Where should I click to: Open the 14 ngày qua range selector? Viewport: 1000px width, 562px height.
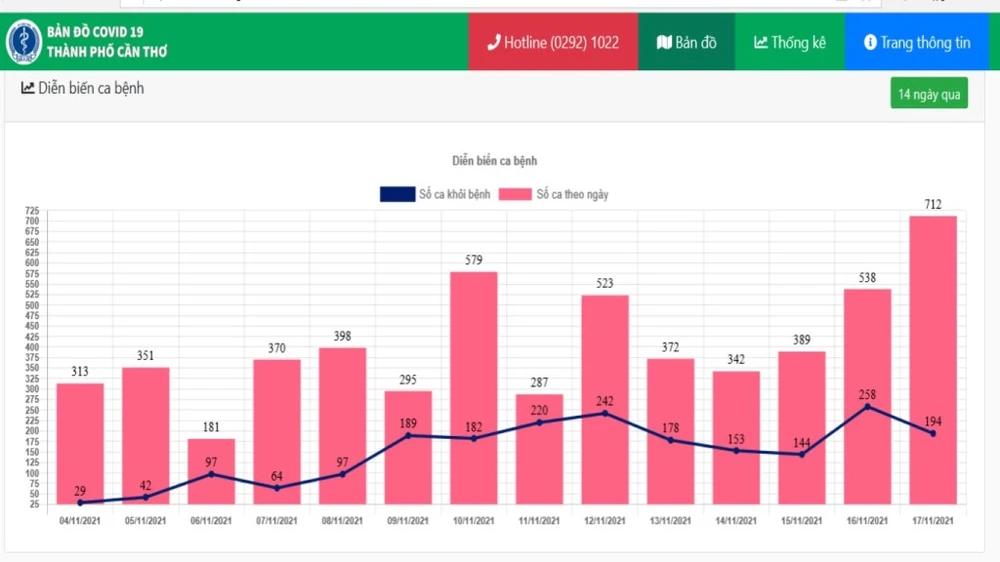tap(929, 94)
